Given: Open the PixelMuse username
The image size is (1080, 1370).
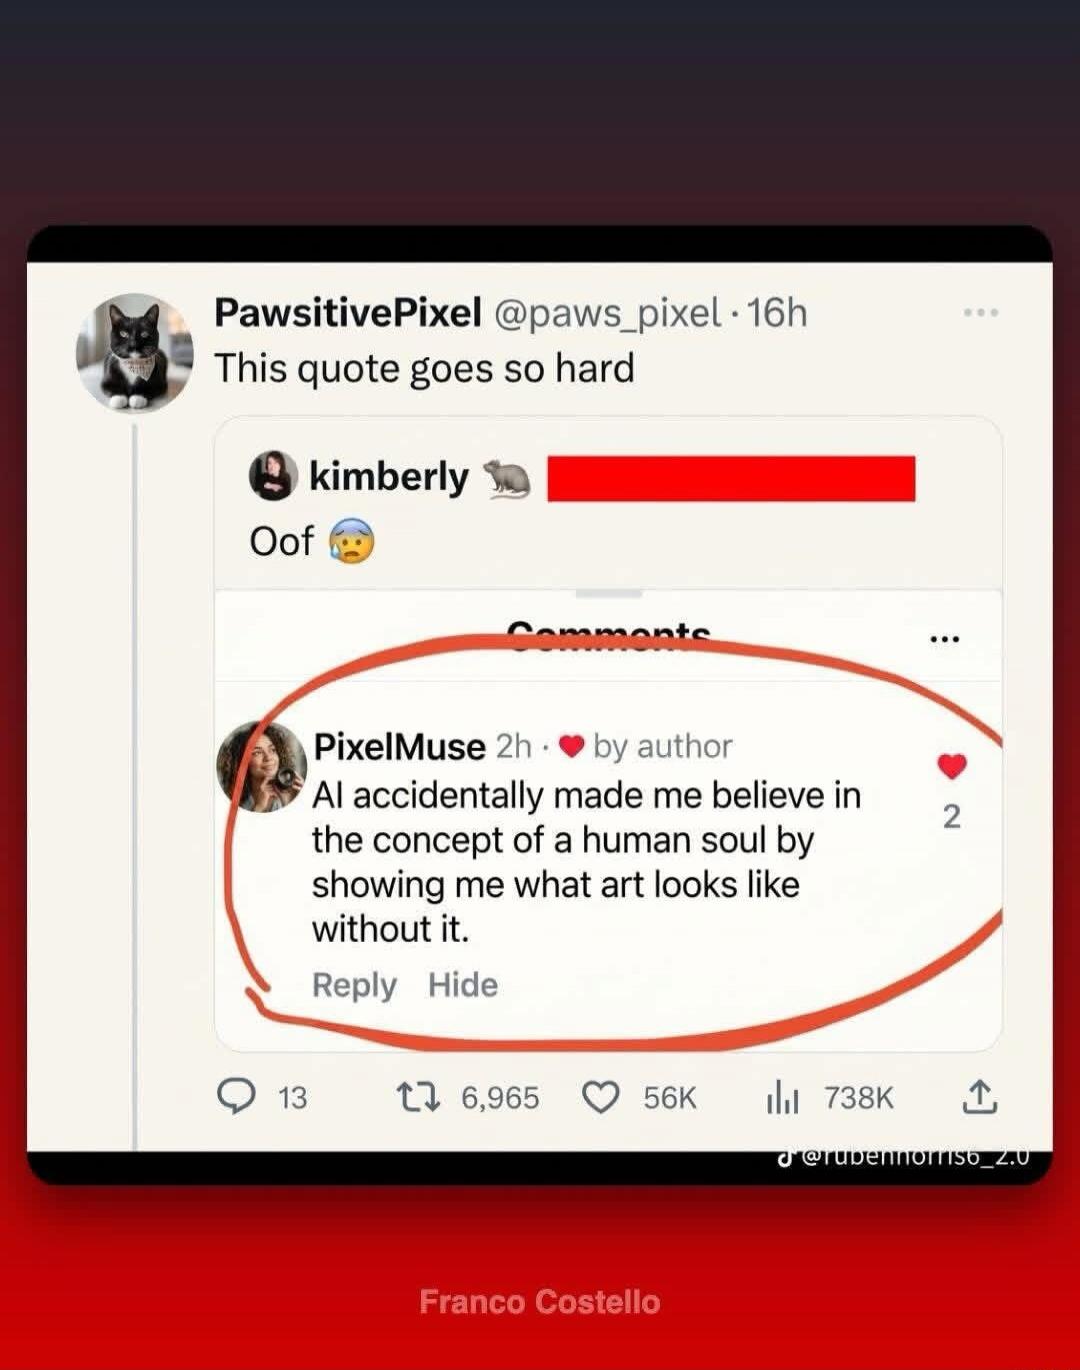Looking at the screenshot, I should (x=399, y=747).
